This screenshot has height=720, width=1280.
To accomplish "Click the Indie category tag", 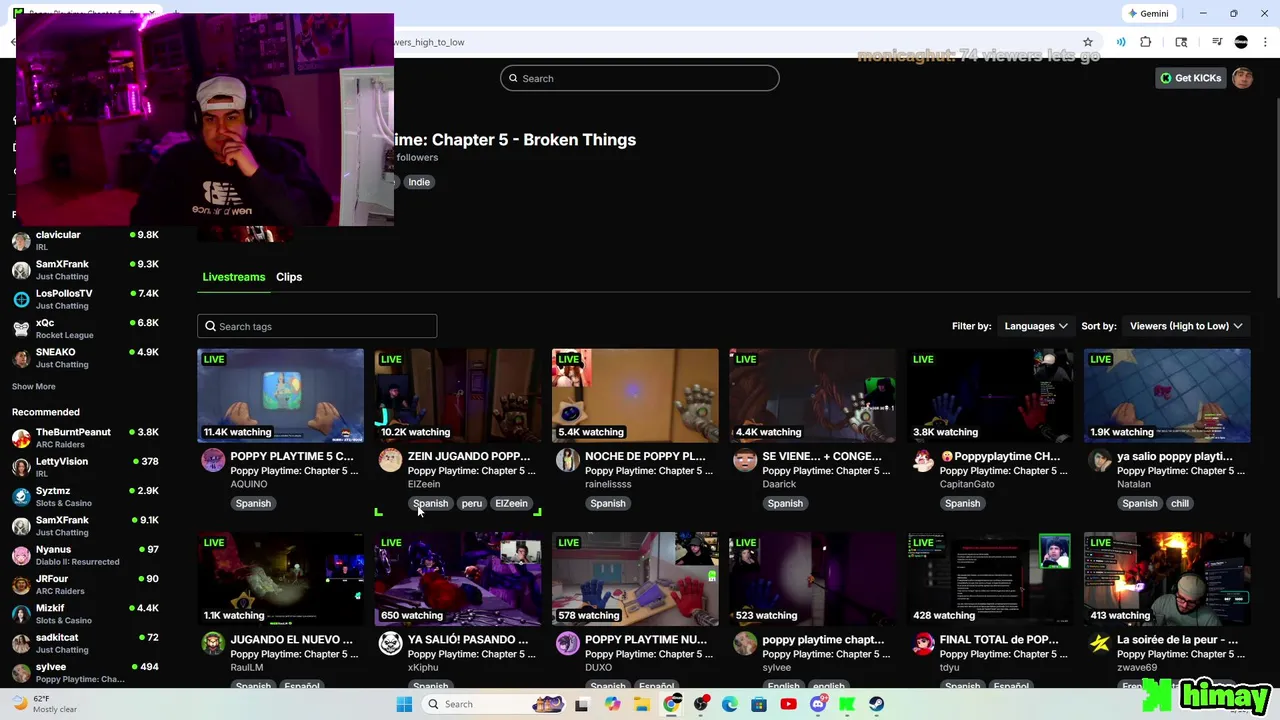I will [419, 182].
